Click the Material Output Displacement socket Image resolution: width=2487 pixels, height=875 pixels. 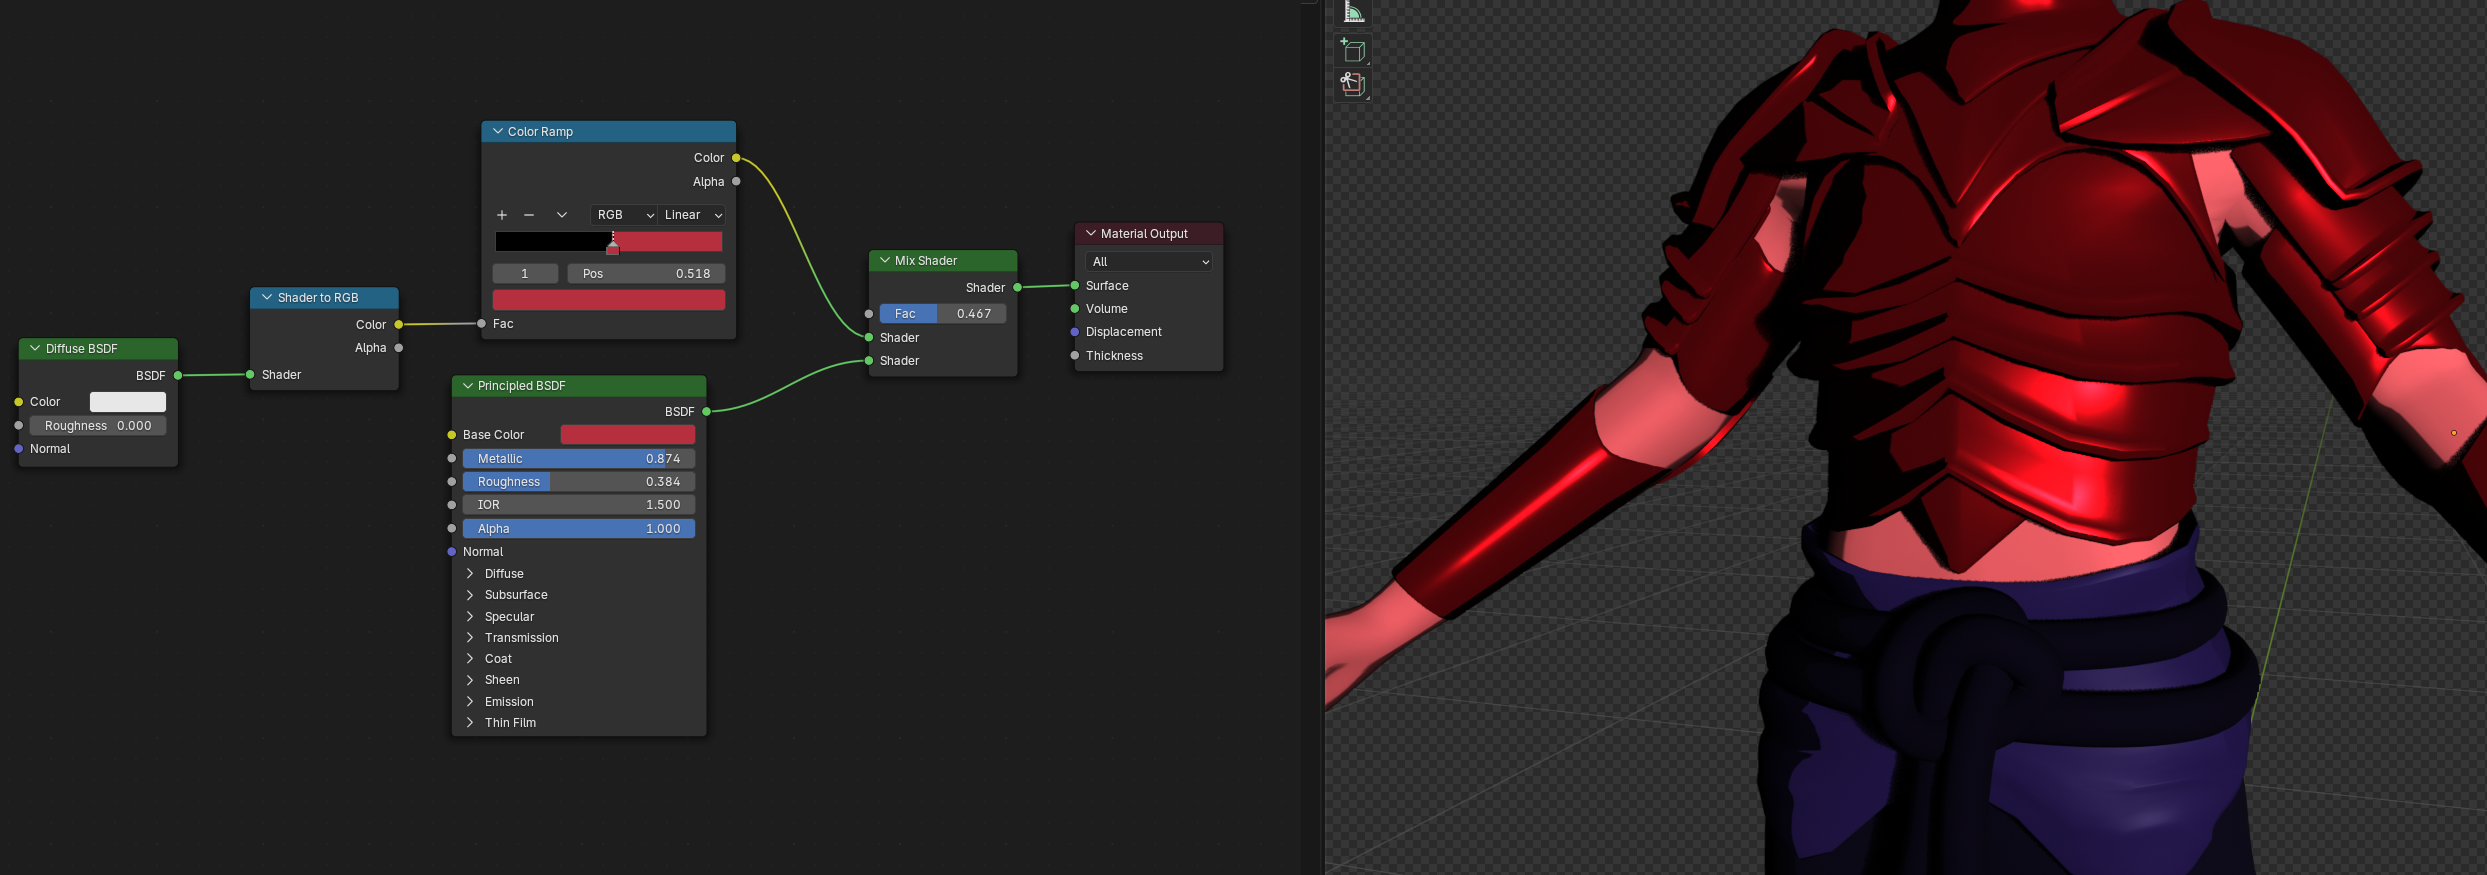[x=1075, y=332]
